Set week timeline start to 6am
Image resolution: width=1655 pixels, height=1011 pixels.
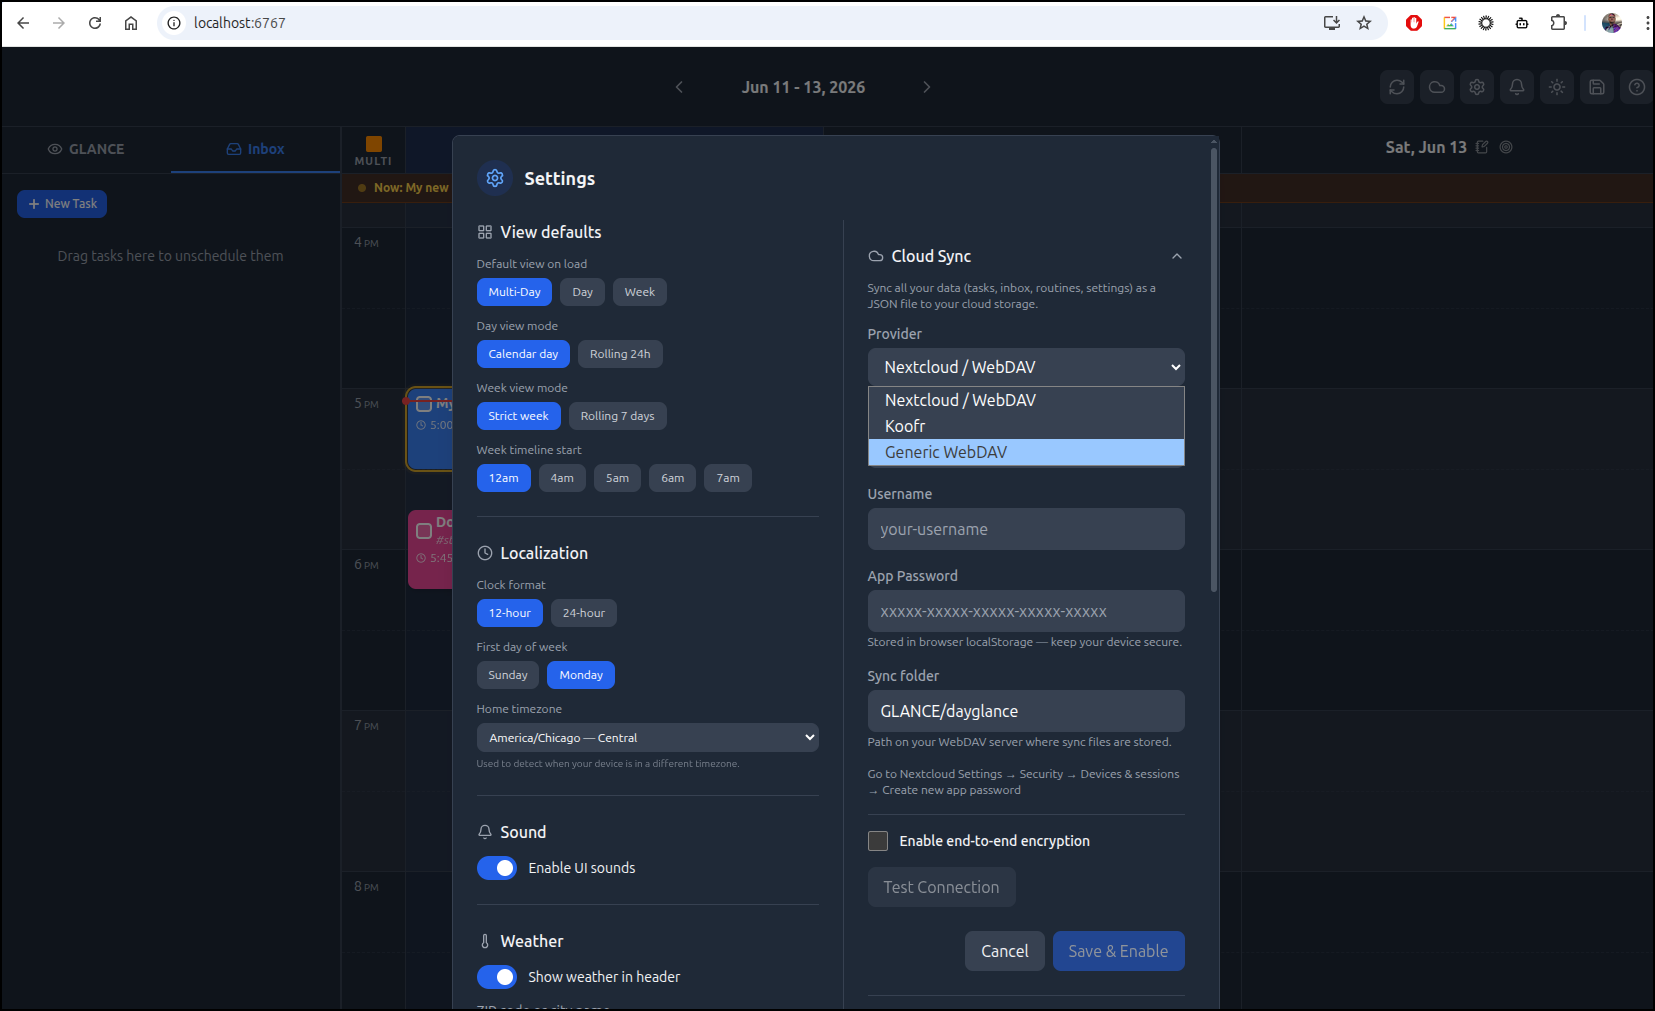tap(673, 478)
